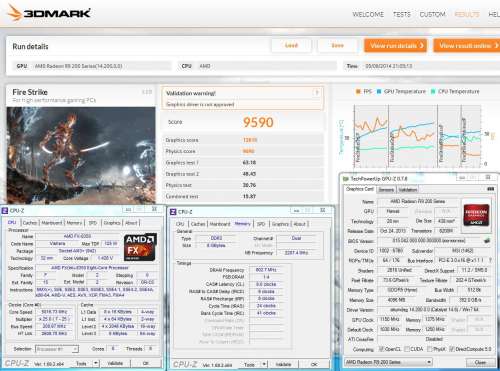This screenshot has width=500, height=371.
Task: Open the WELCOME menu in 3DMark
Action: point(368,14)
